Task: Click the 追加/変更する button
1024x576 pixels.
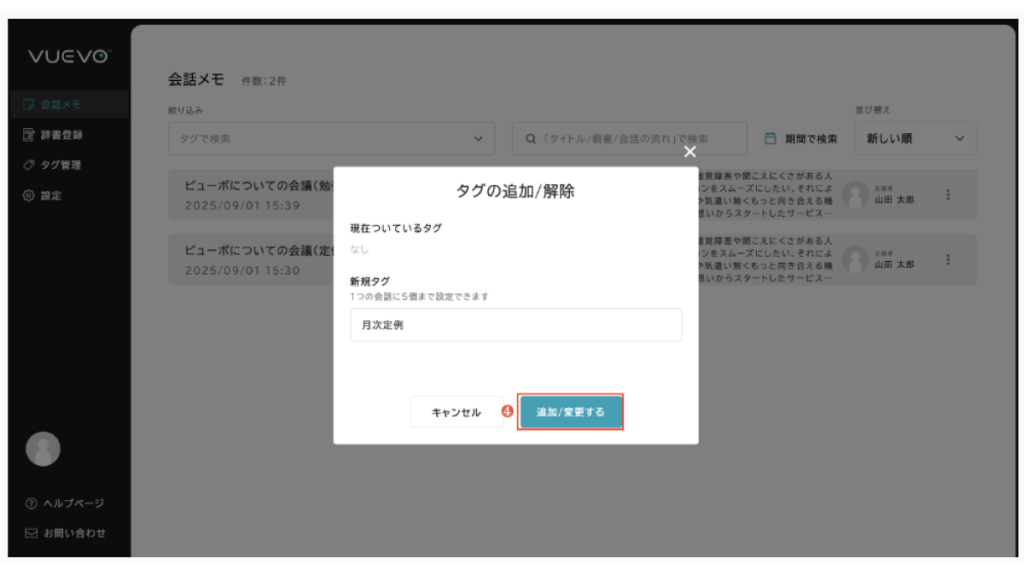Action: pyautogui.click(x=570, y=412)
